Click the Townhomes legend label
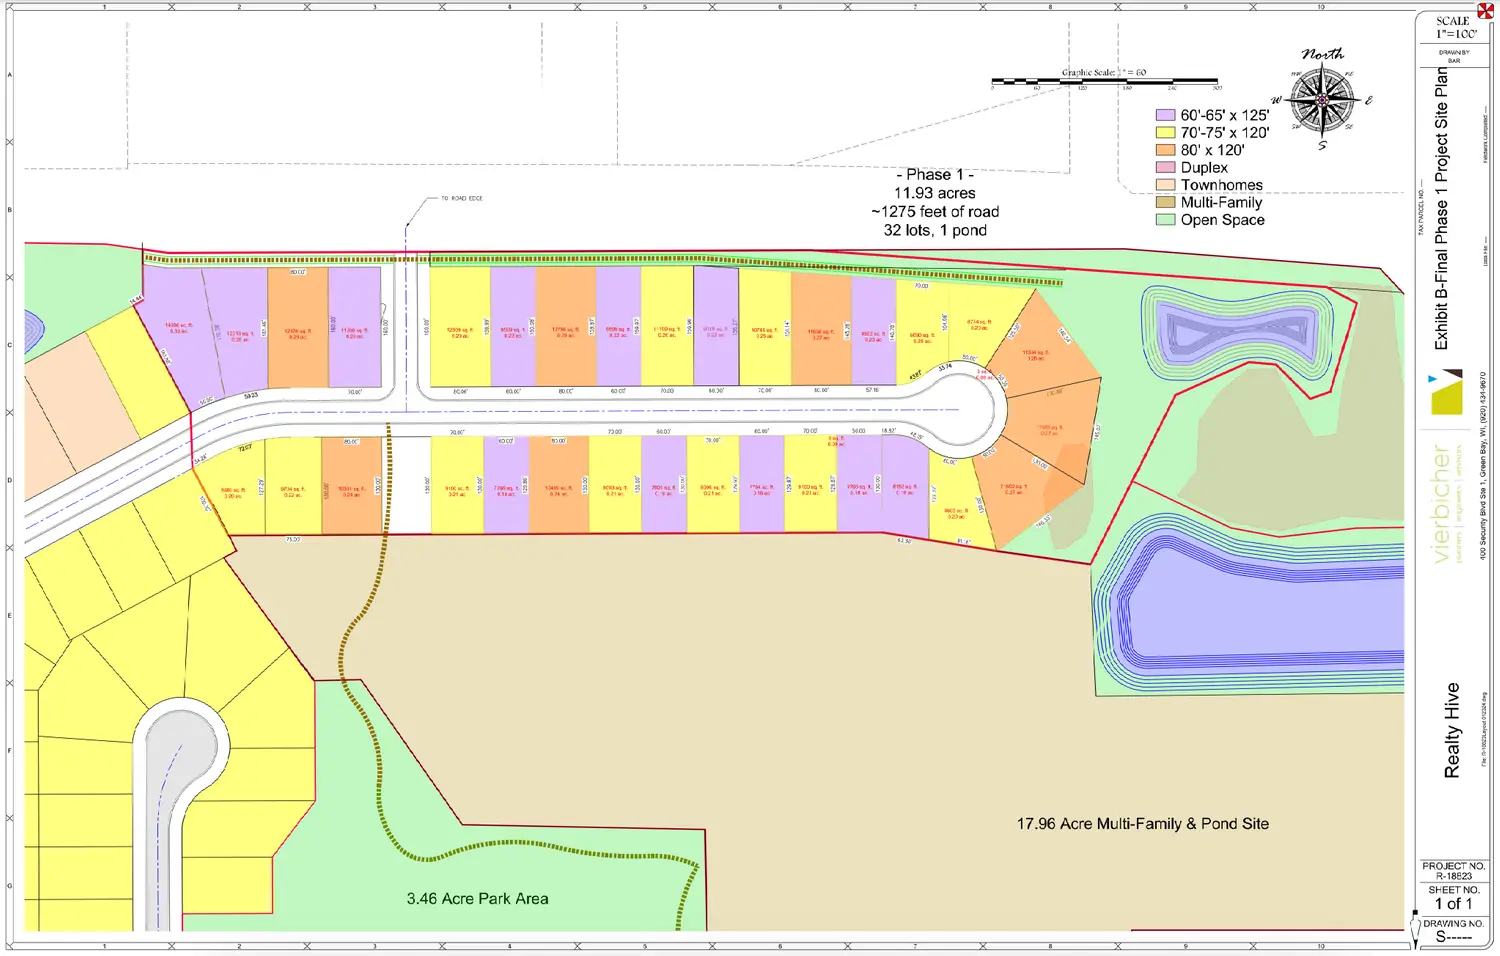Viewport: 1500px width, 956px height. [1221, 185]
